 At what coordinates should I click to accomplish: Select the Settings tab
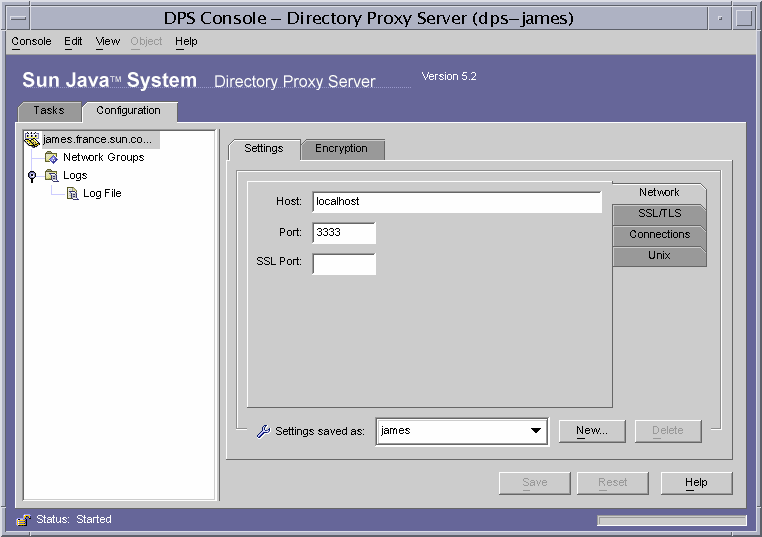[263, 149]
